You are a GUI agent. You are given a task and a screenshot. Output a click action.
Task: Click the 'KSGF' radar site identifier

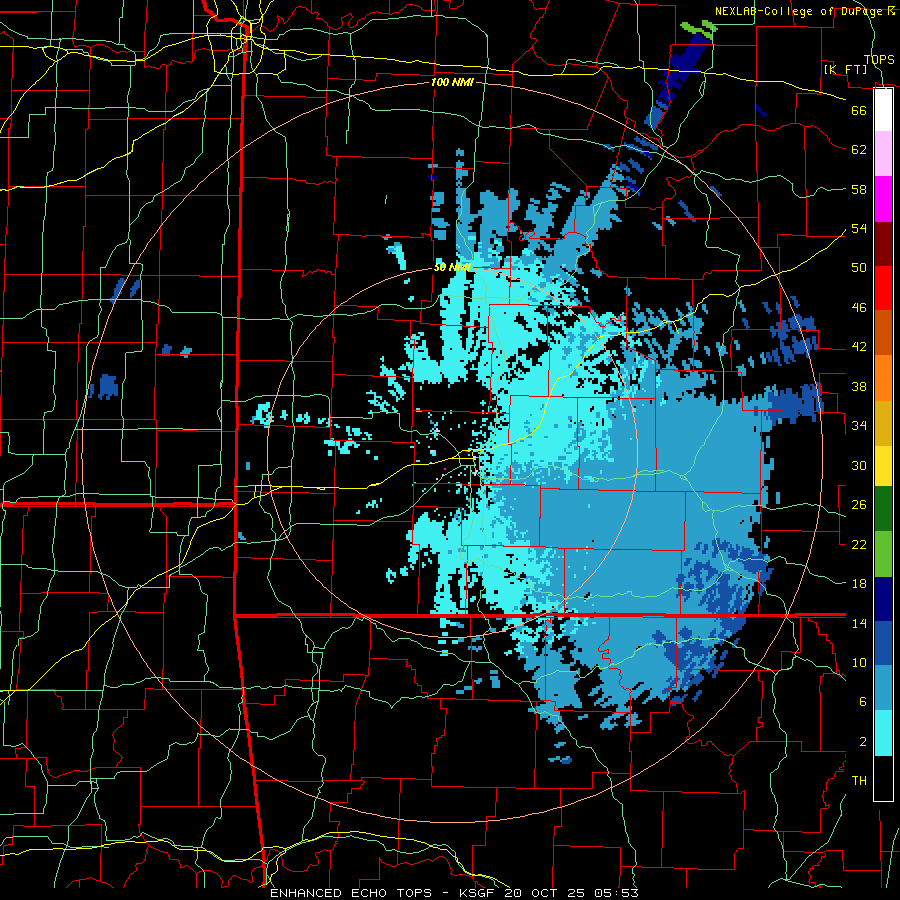click(x=478, y=893)
